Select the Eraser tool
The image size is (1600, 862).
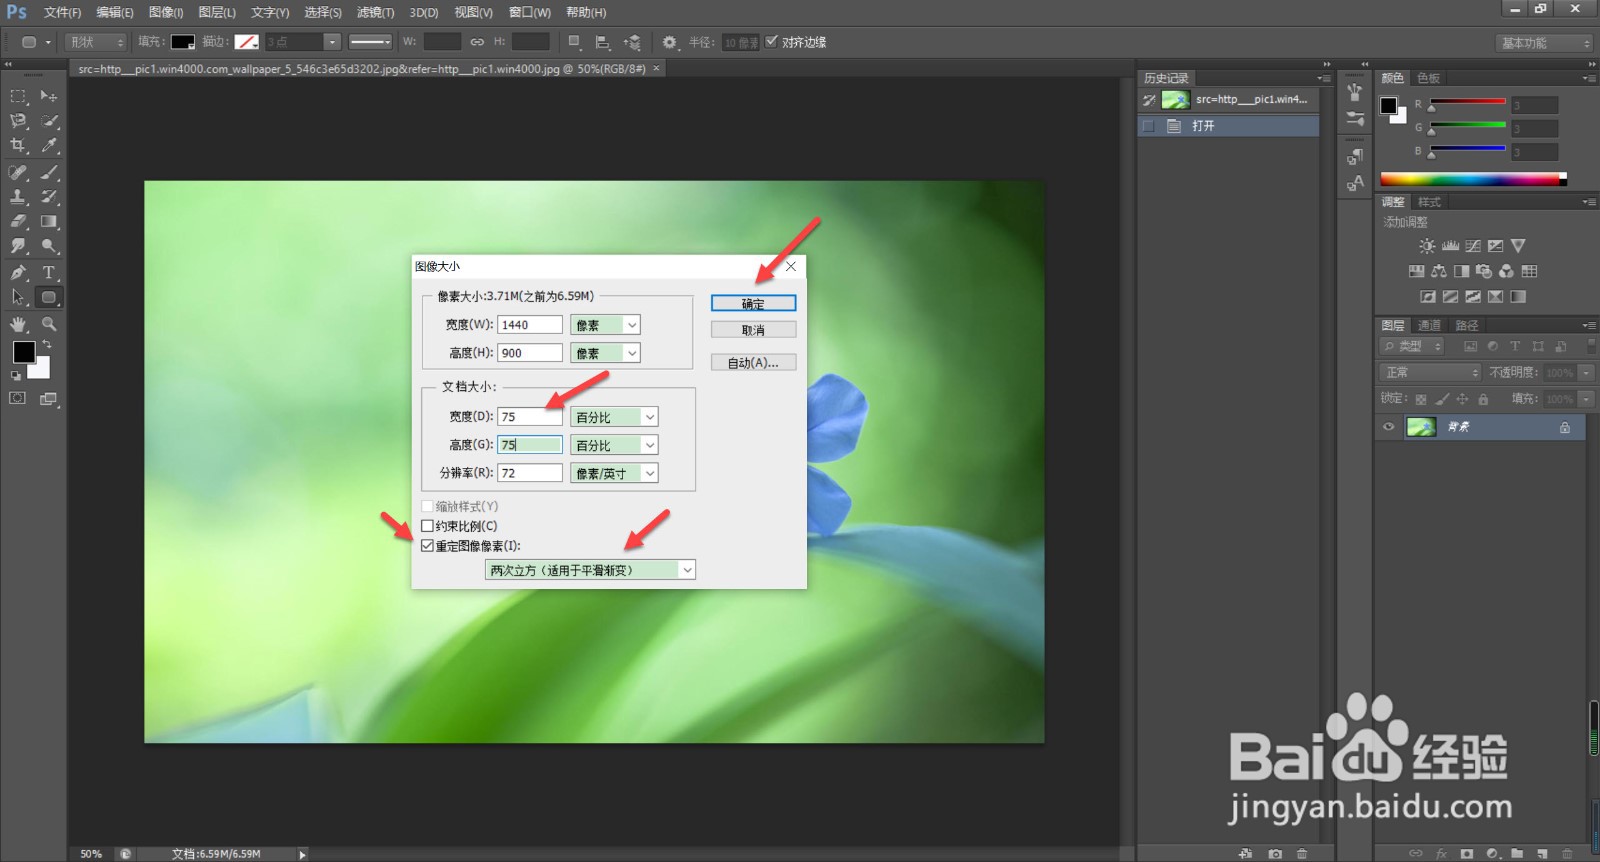tap(18, 222)
